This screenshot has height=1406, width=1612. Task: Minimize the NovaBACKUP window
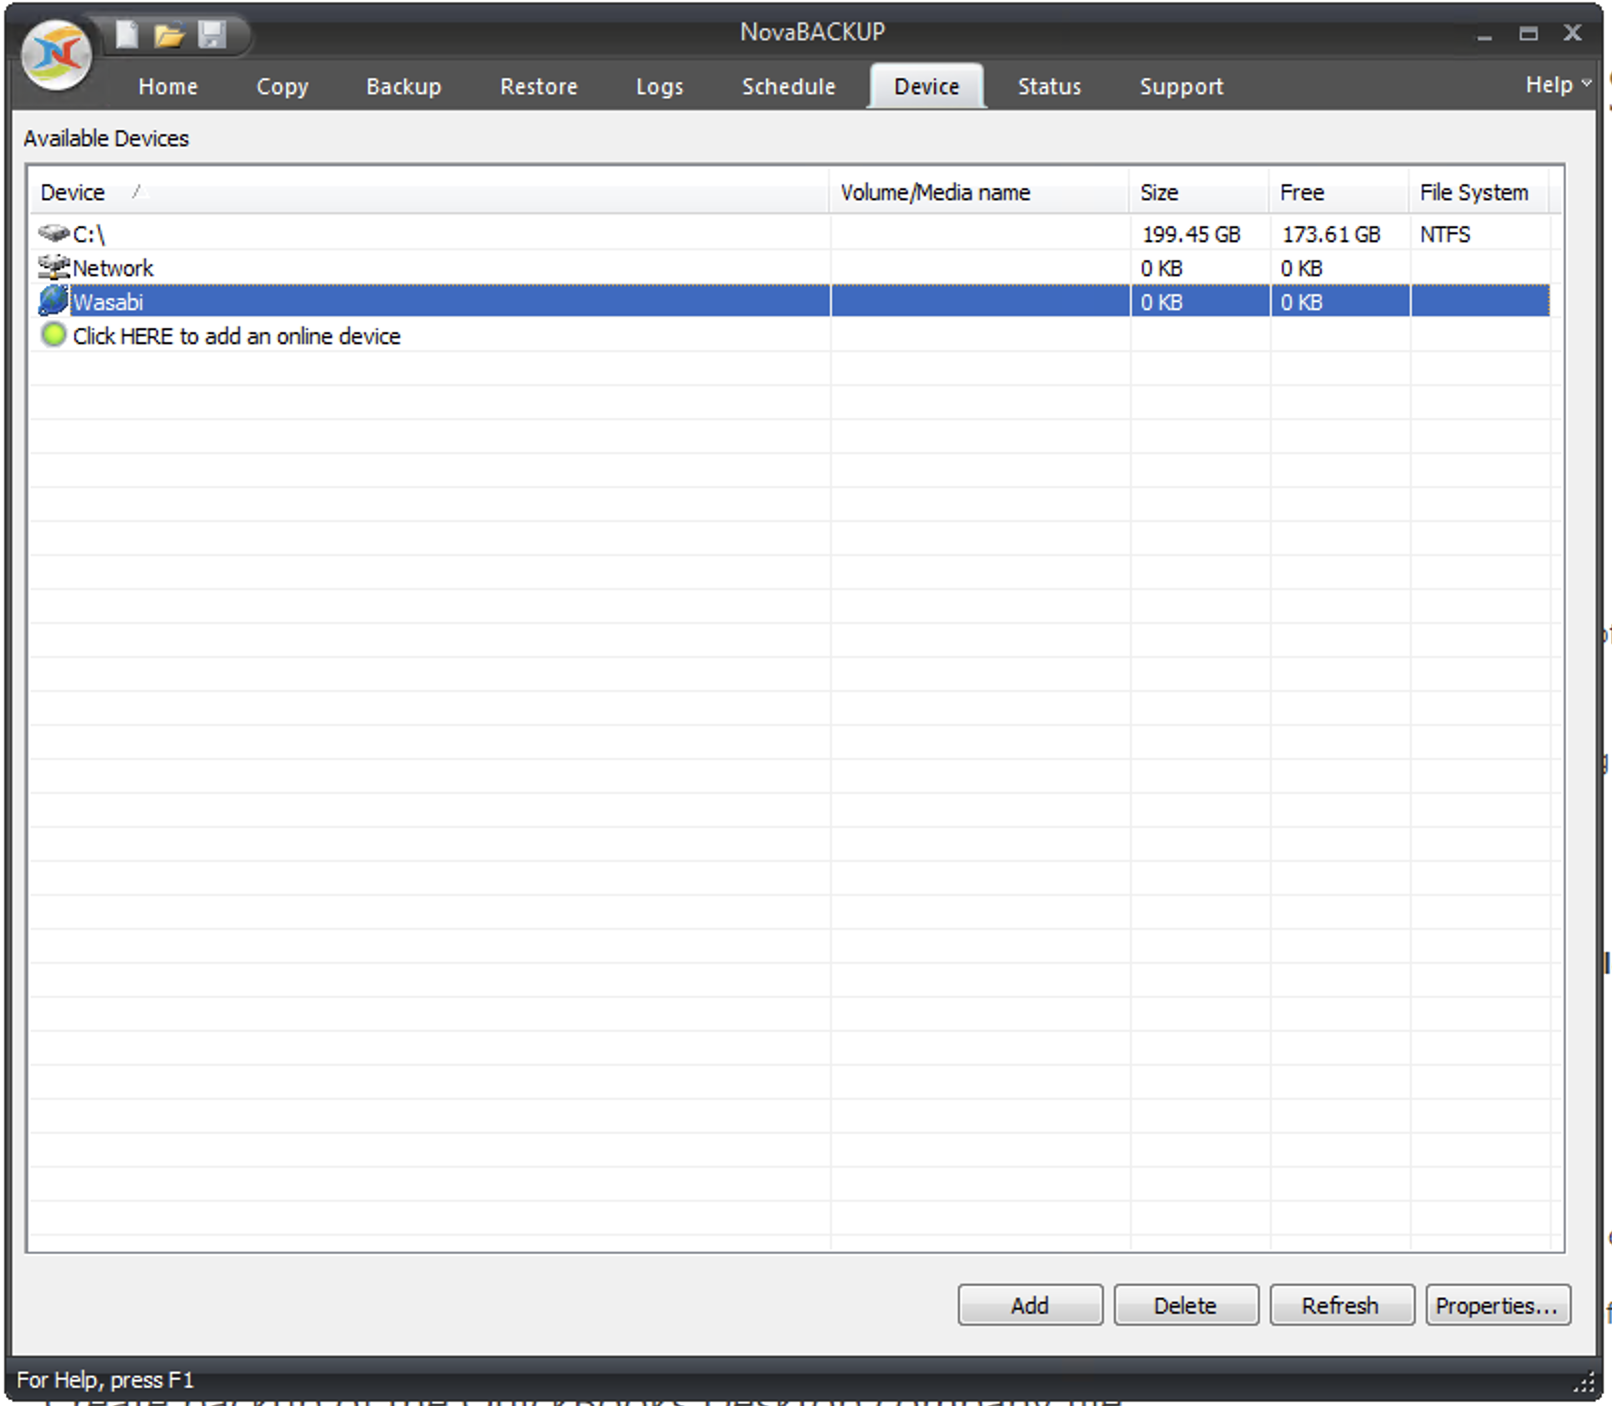(x=1485, y=35)
